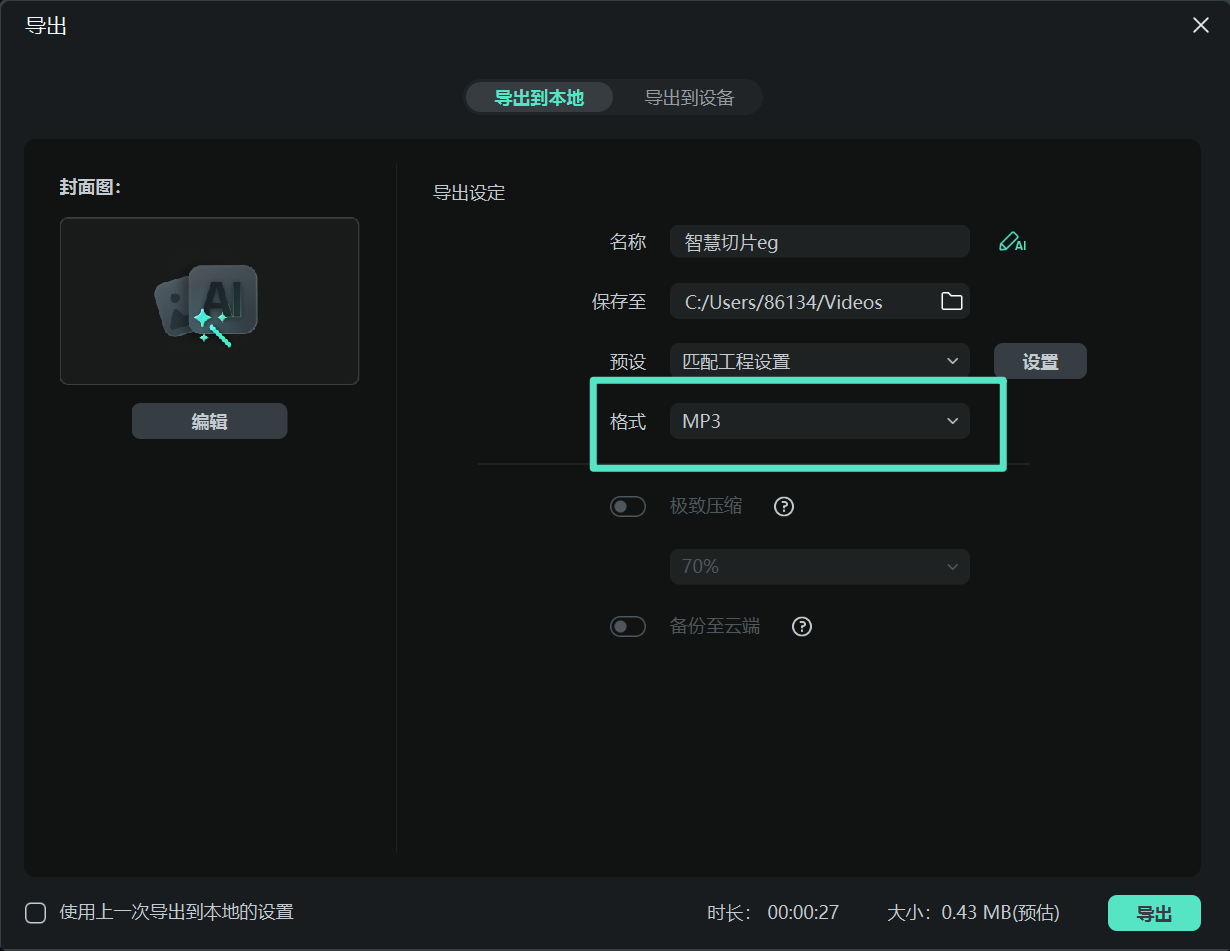Click the 编辑 button under the cover image
The height and width of the screenshot is (951, 1230).
tap(209, 421)
